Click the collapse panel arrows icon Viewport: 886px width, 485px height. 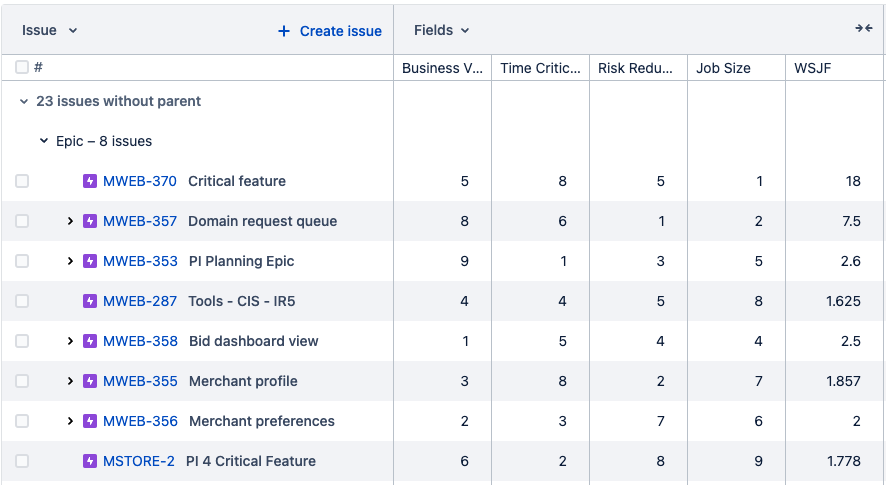(x=864, y=29)
